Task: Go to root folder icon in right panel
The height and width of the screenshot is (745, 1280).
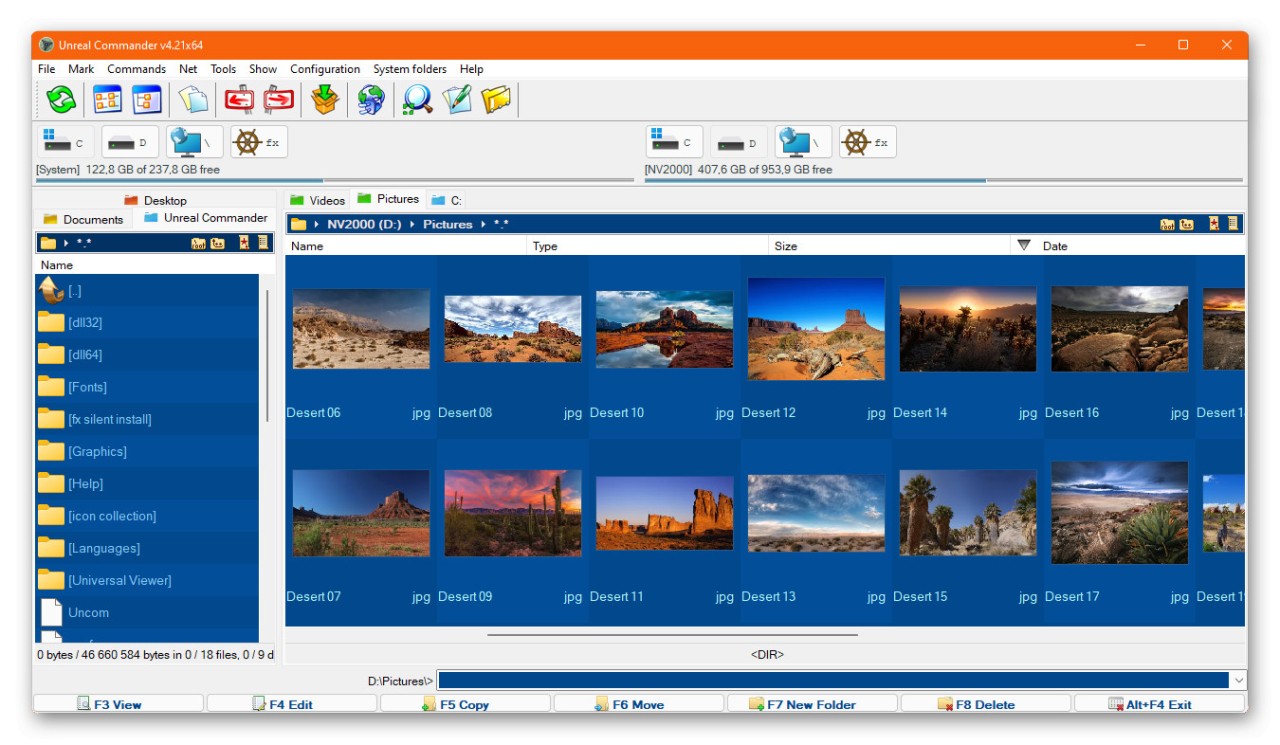Action: [1167, 224]
